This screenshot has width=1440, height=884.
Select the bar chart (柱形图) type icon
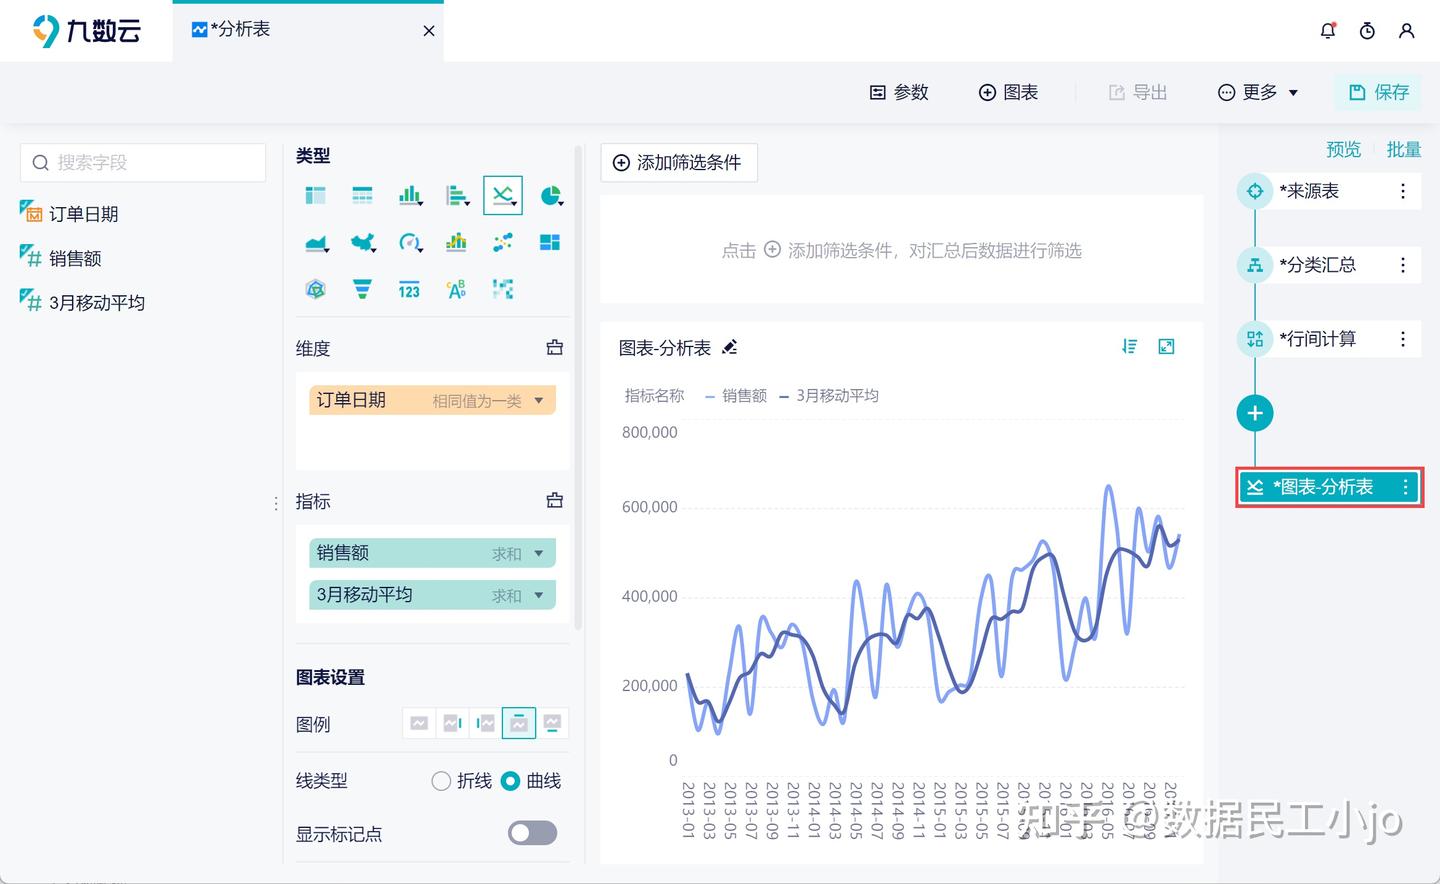(x=409, y=194)
